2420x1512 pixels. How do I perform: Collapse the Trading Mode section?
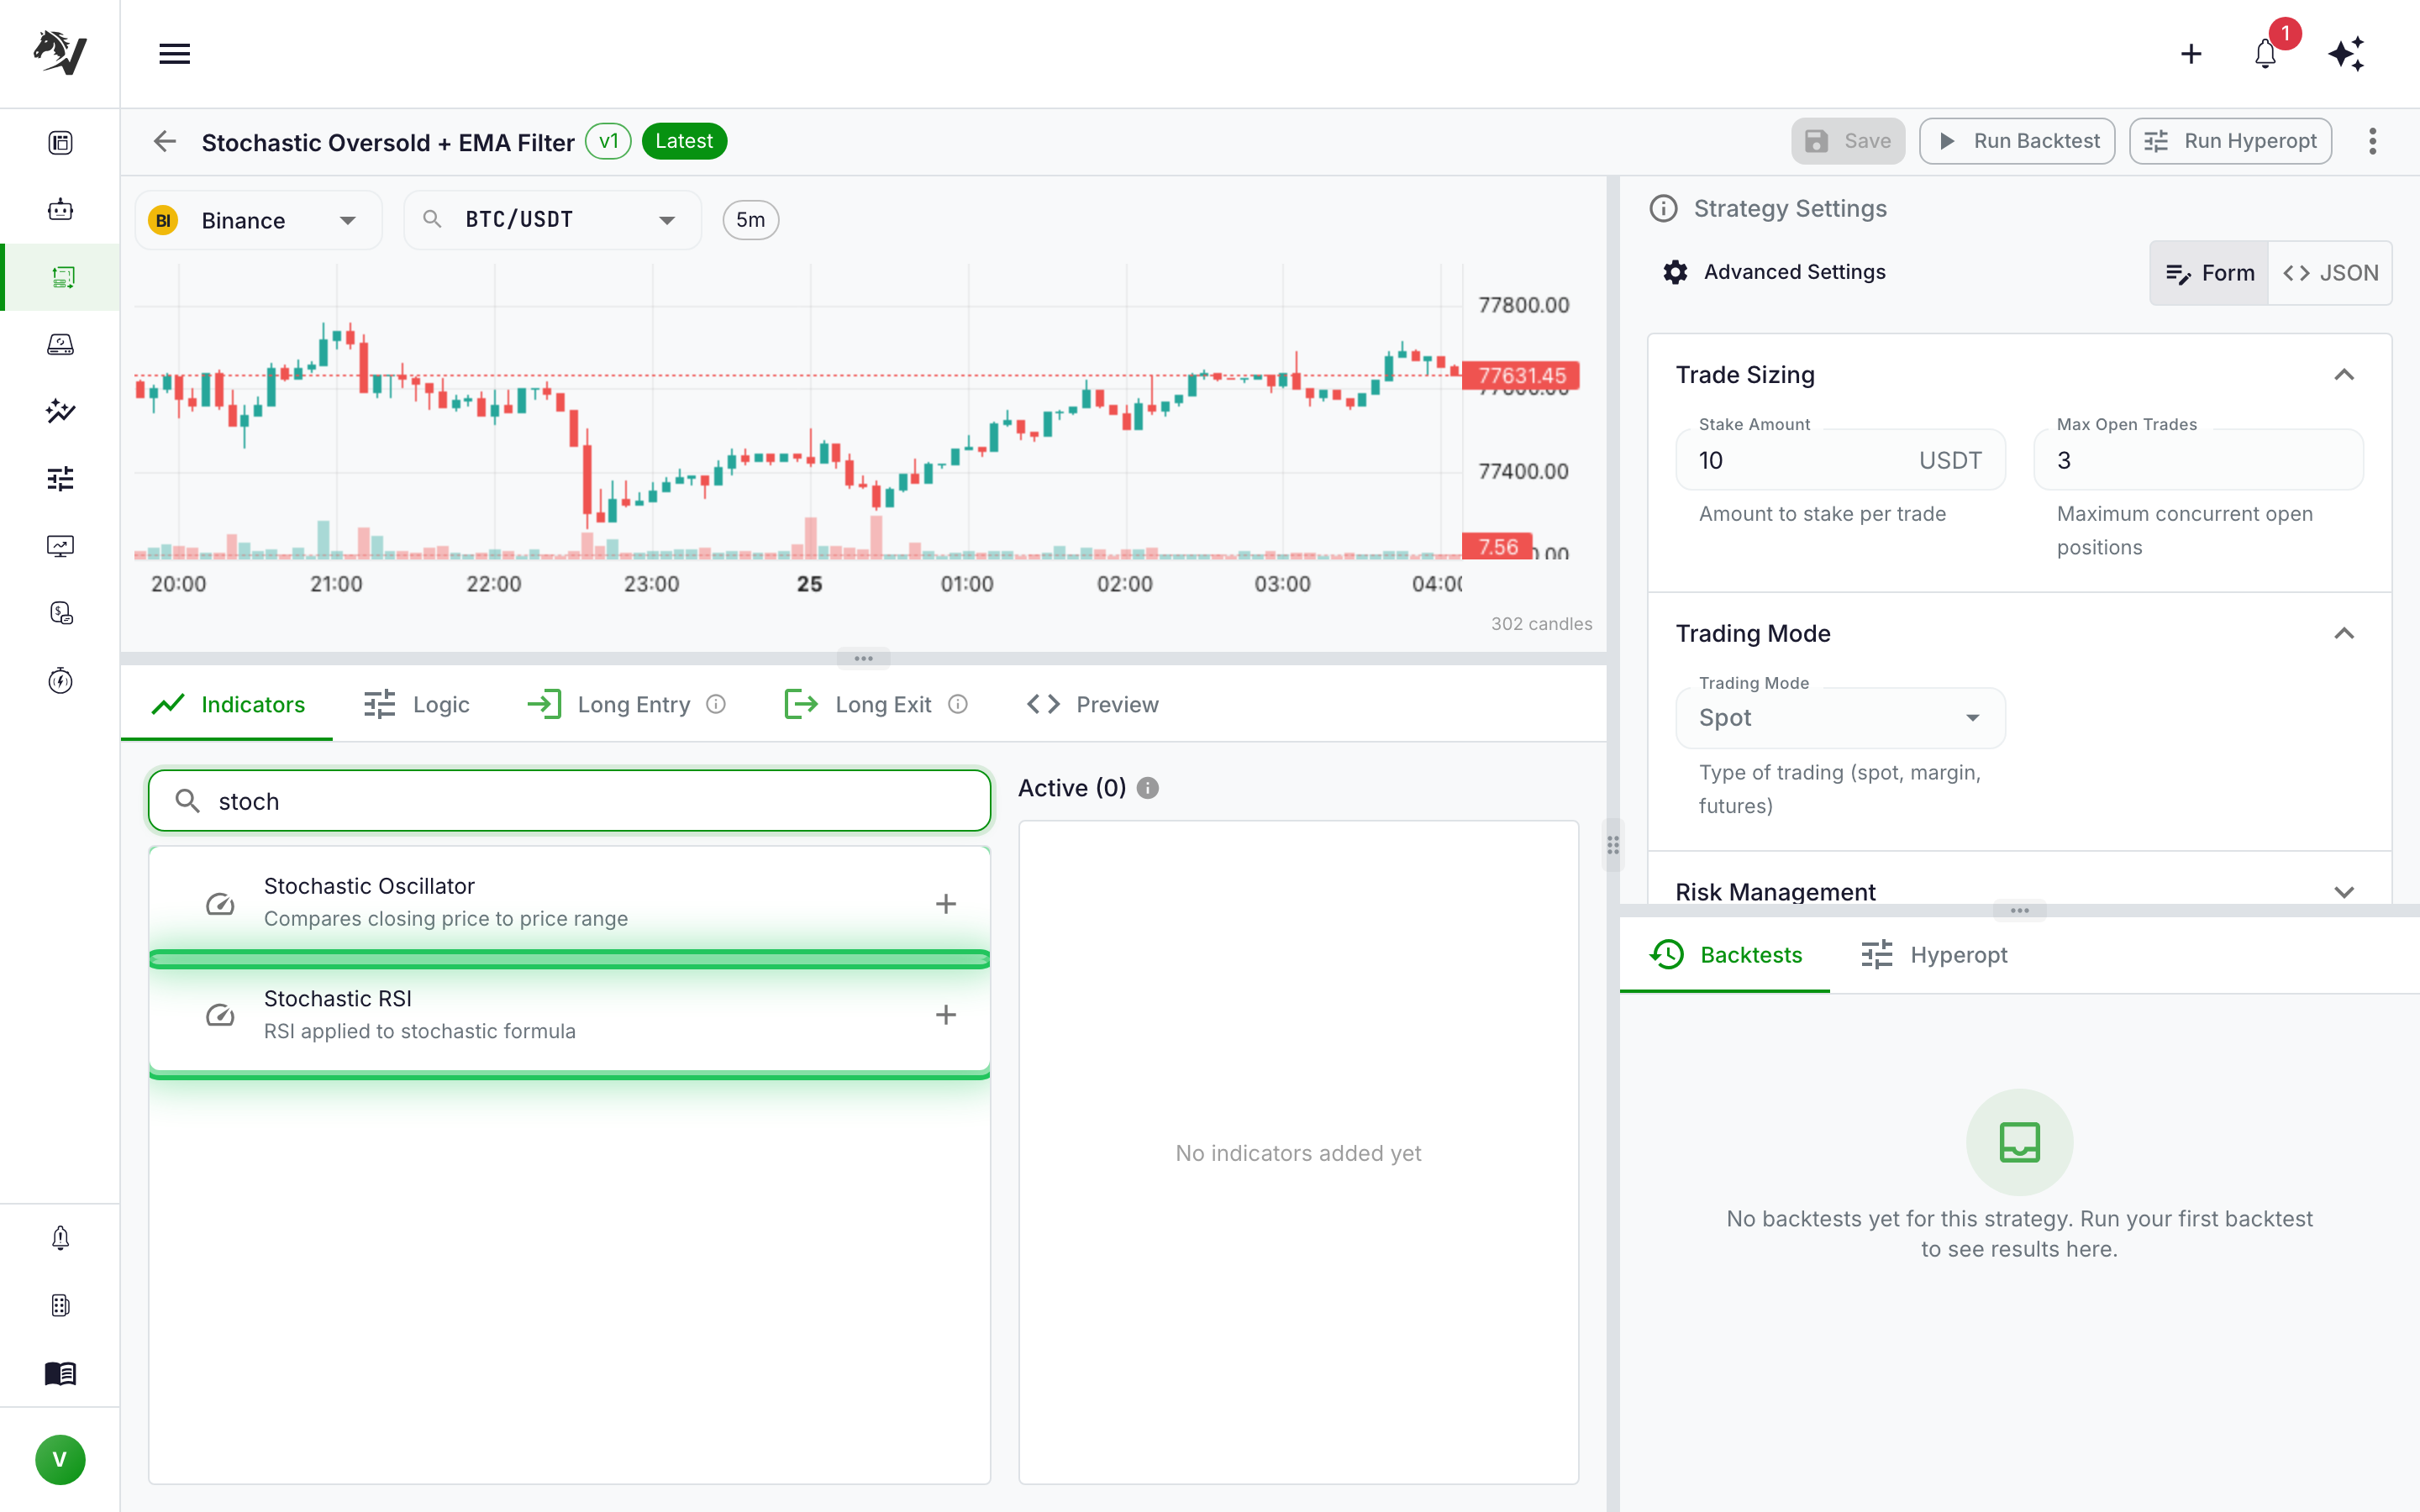(2343, 634)
